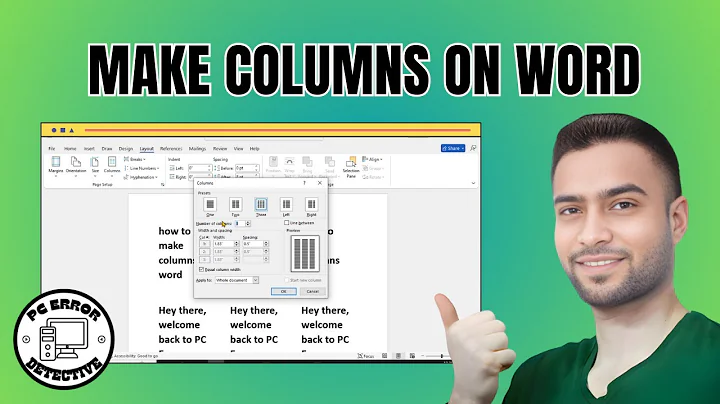The image size is (720, 404).
Task: Toggle the Equal column width checkbox
Action: (x=202, y=269)
